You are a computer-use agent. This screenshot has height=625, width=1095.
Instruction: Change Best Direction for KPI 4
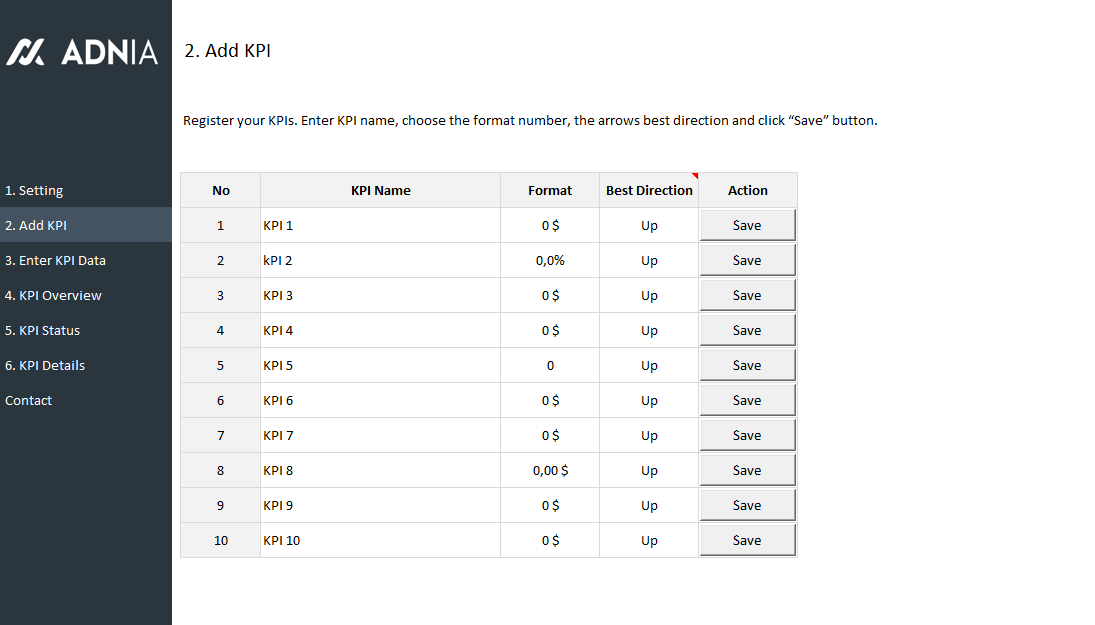tap(649, 330)
